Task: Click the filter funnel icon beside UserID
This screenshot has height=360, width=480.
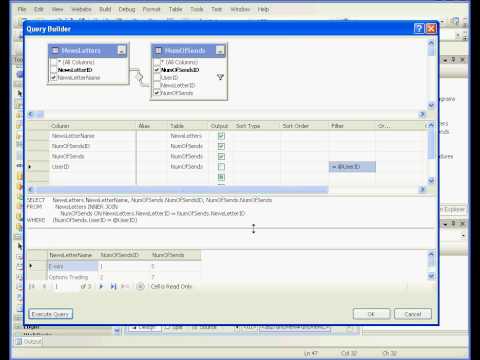Action: (x=220, y=77)
